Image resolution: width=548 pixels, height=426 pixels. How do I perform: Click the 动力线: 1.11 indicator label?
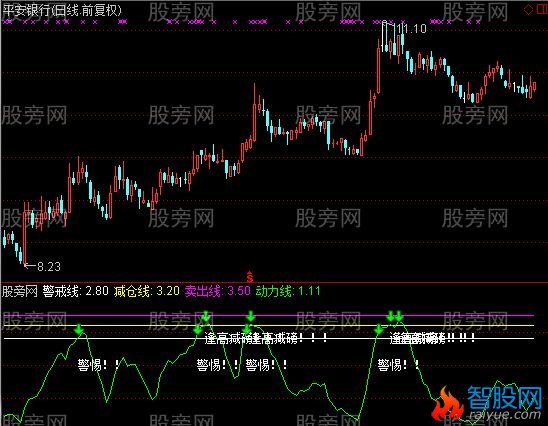288,291
